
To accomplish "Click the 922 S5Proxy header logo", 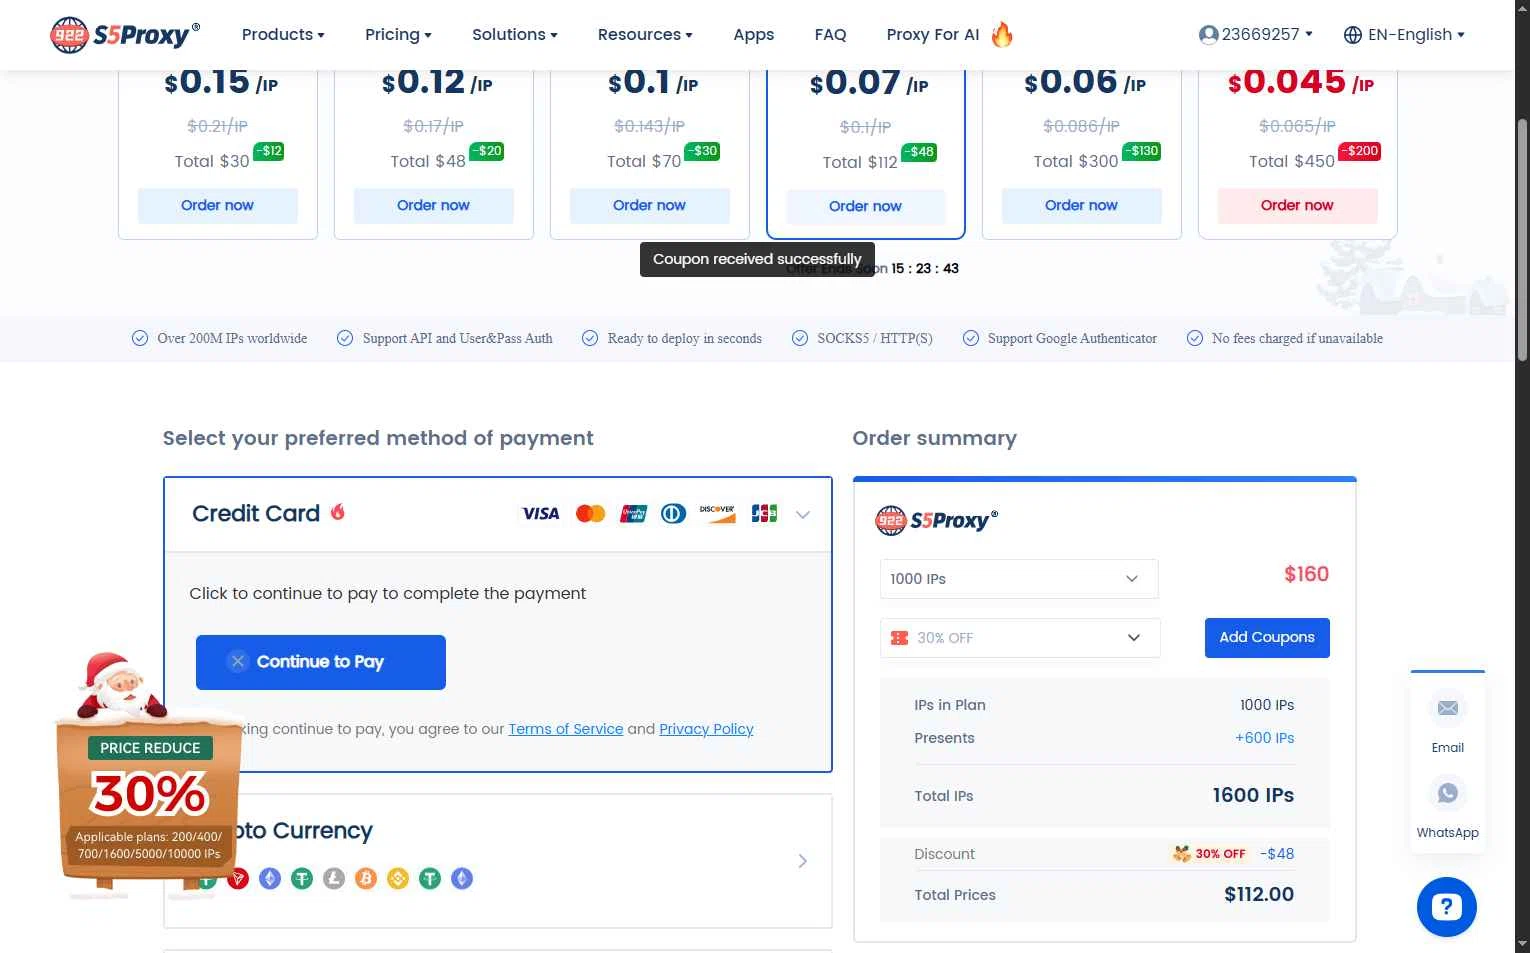I will click(125, 35).
